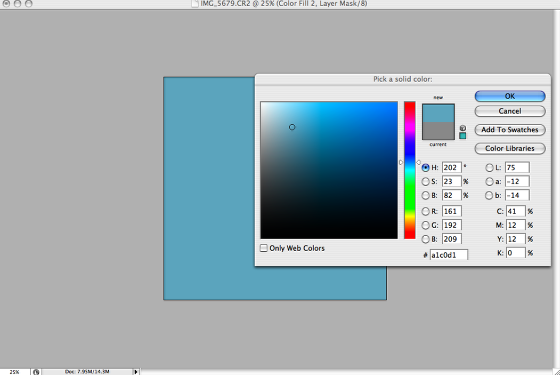Click the Cancel button
This screenshot has width=560, height=375.
(x=510, y=111)
